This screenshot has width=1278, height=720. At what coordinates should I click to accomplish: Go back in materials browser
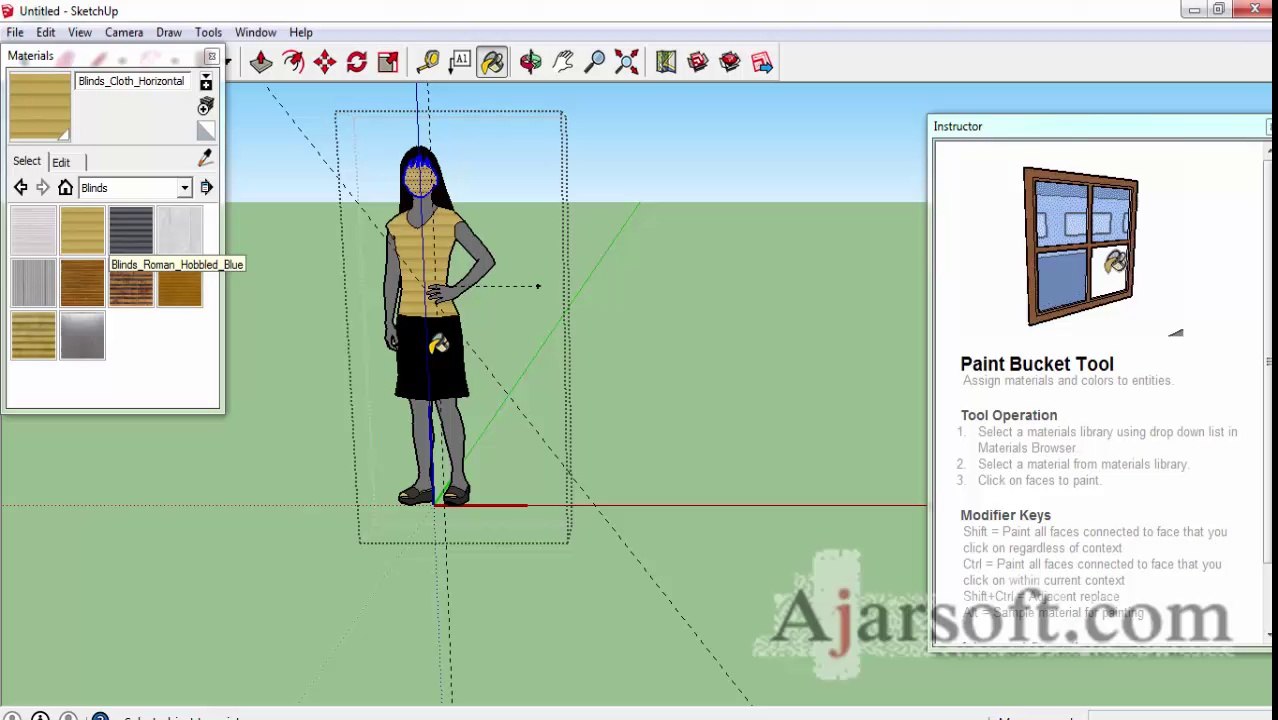(20, 188)
